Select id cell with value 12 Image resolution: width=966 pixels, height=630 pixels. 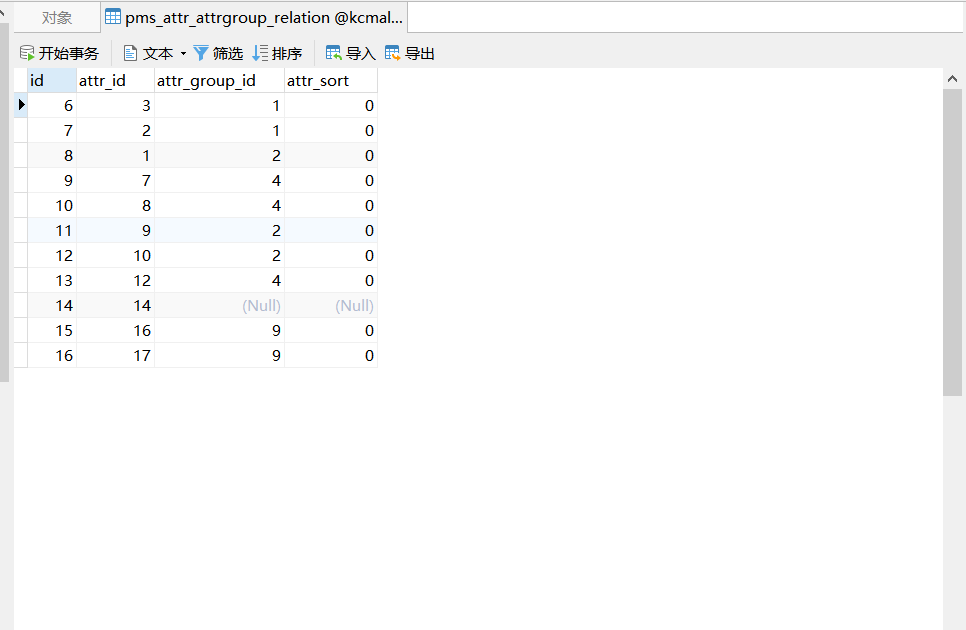(52, 256)
